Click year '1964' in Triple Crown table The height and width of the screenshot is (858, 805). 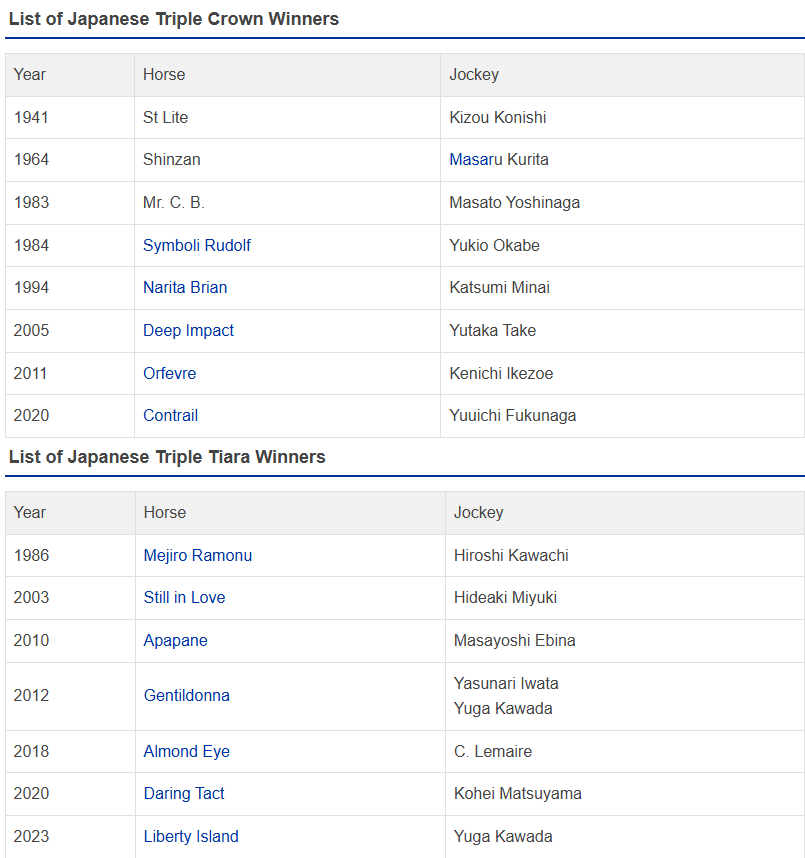(x=31, y=159)
